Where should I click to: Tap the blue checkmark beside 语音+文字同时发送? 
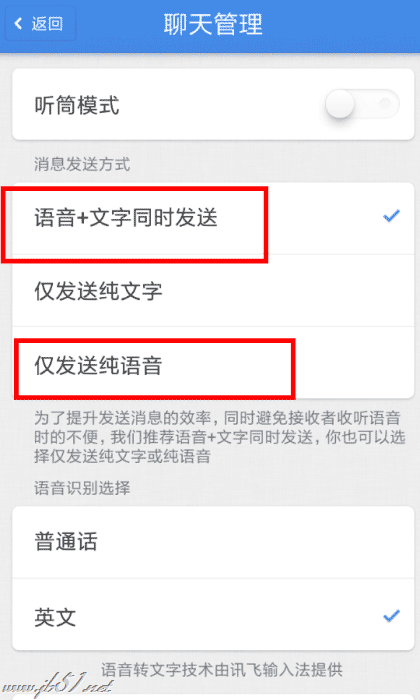point(391,217)
